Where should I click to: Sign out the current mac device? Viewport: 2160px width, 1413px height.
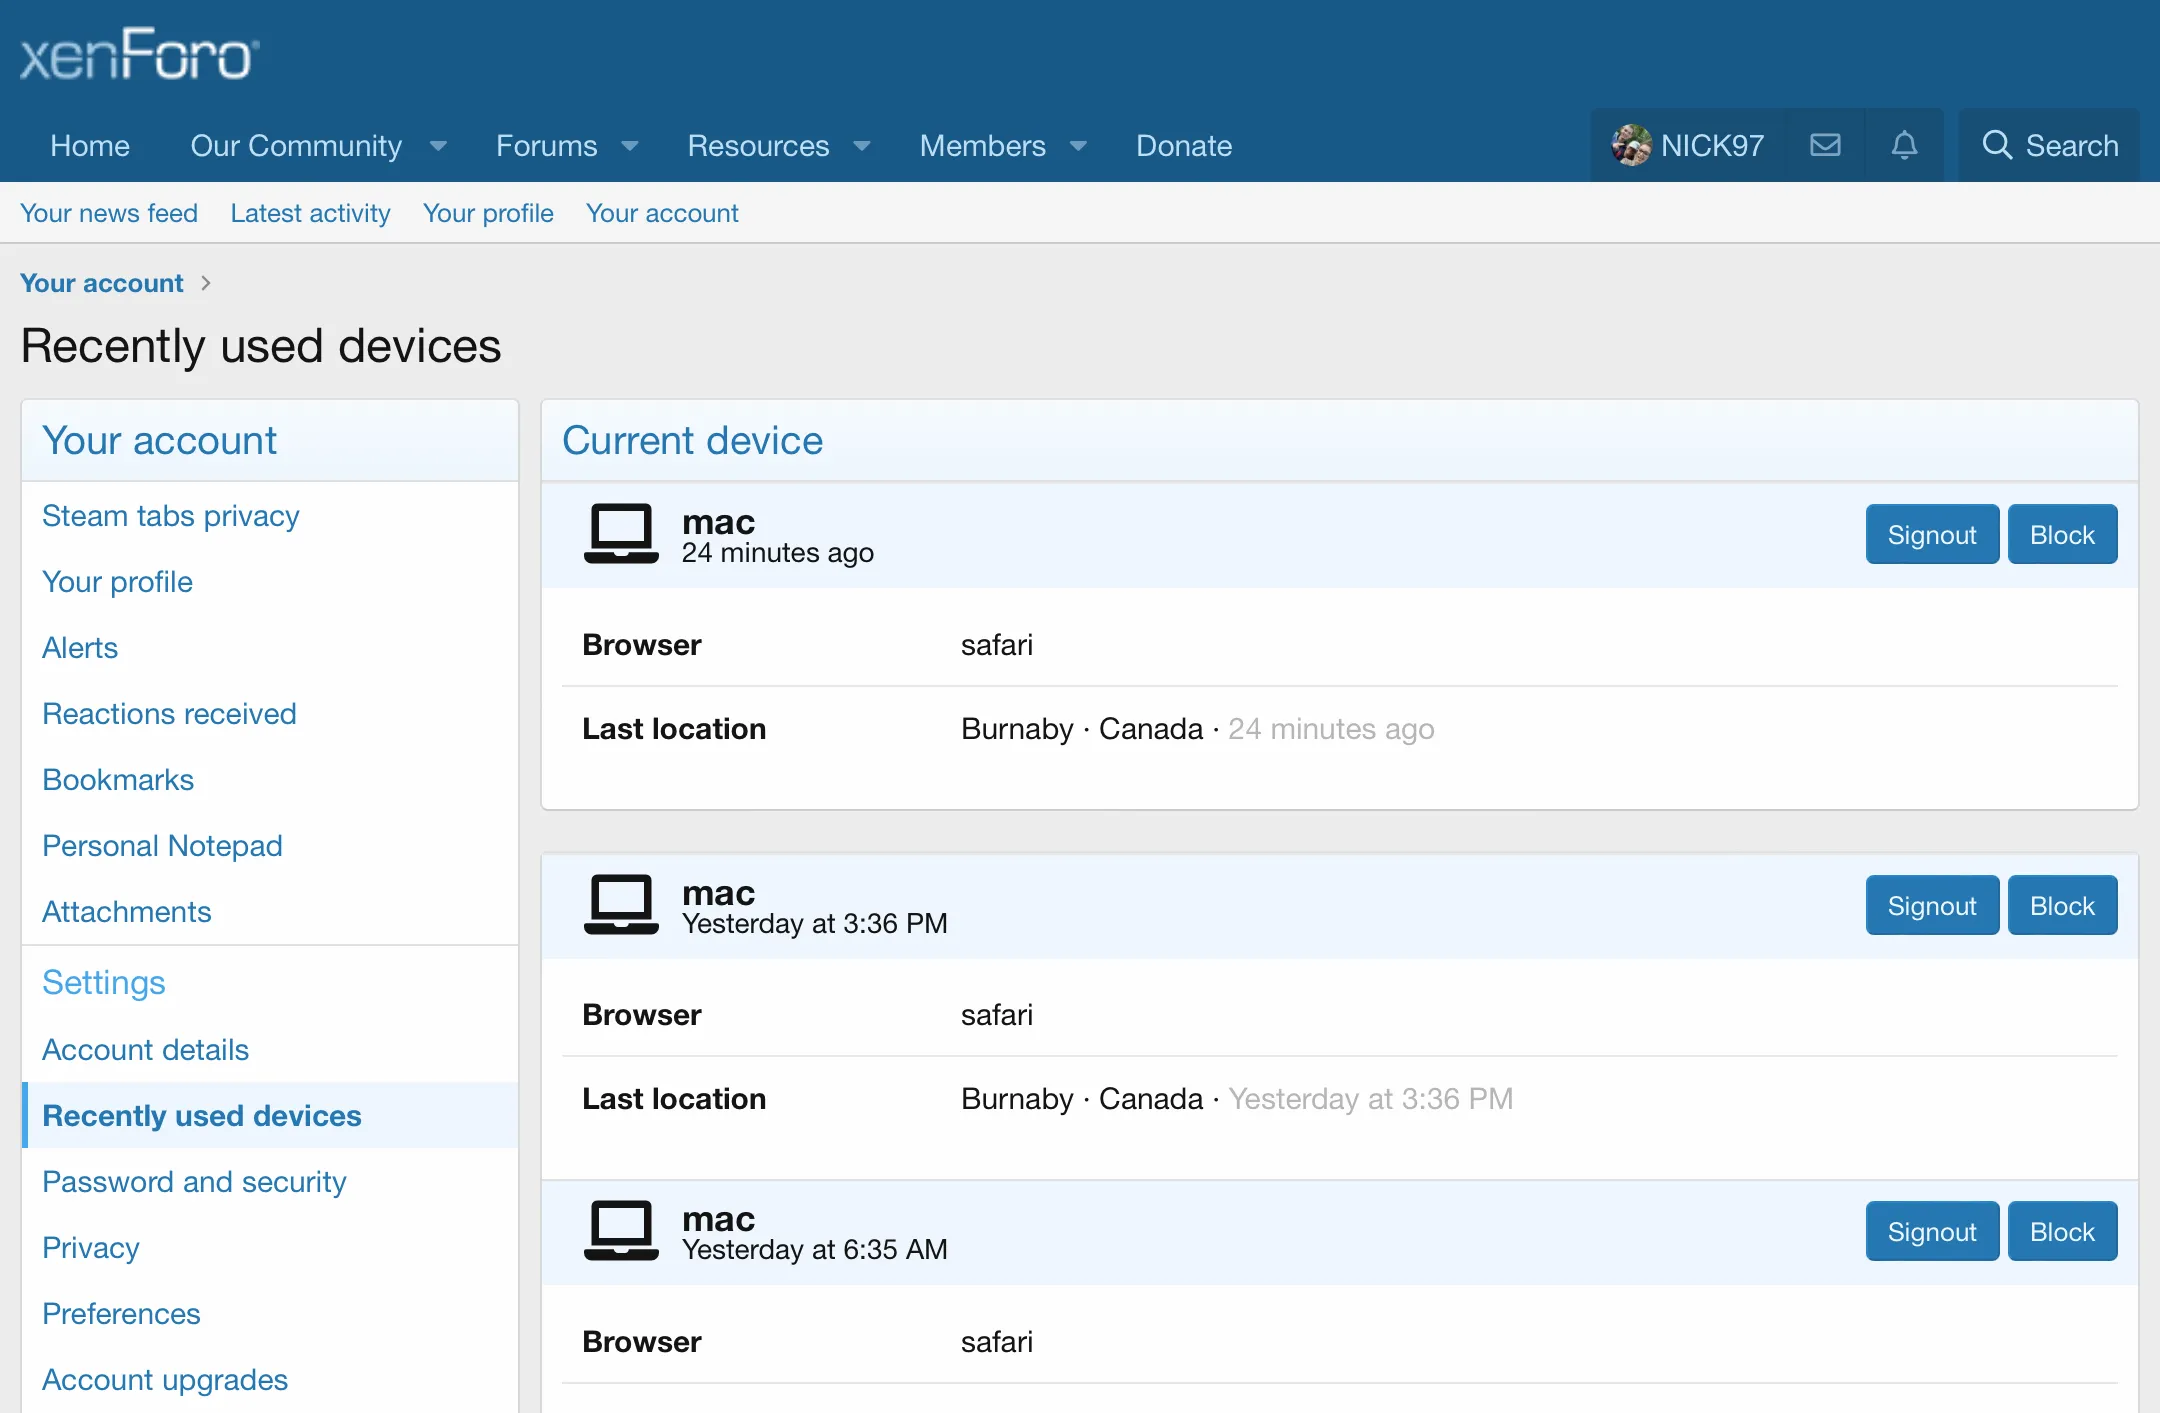[x=1931, y=535]
